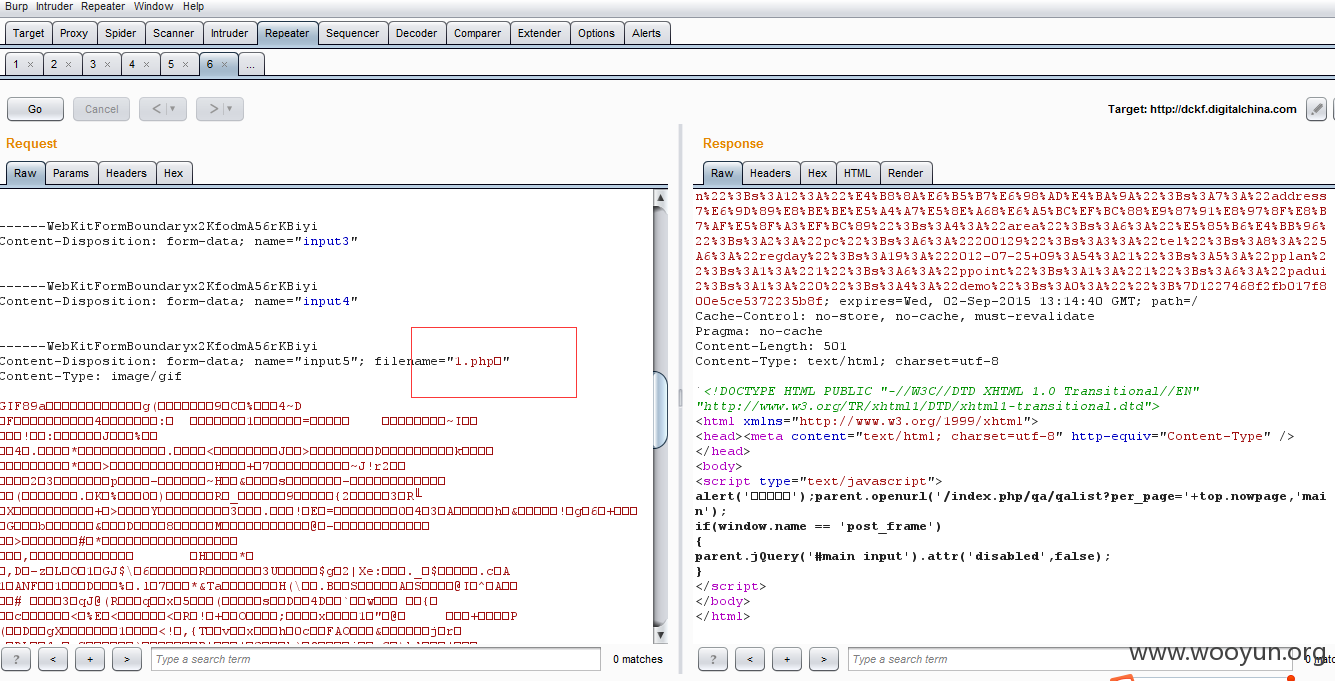
Task: Switch to the Proxy tab
Action: pyautogui.click(x=74, y=33)
